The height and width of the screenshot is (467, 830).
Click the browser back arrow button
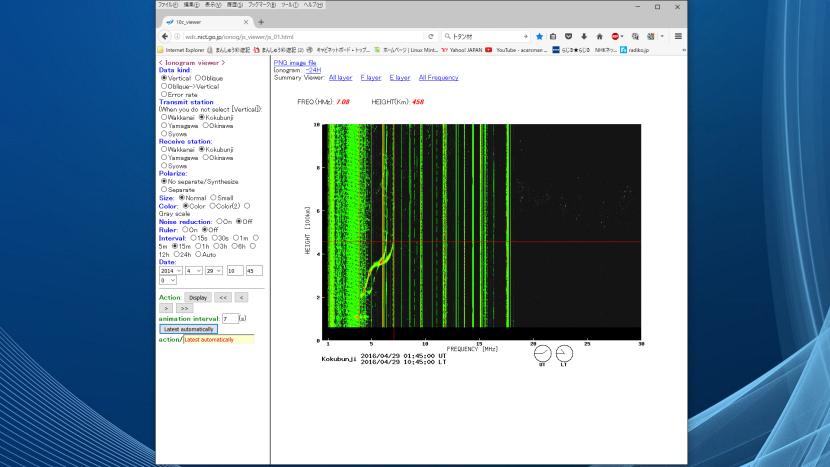coord(164,36)
